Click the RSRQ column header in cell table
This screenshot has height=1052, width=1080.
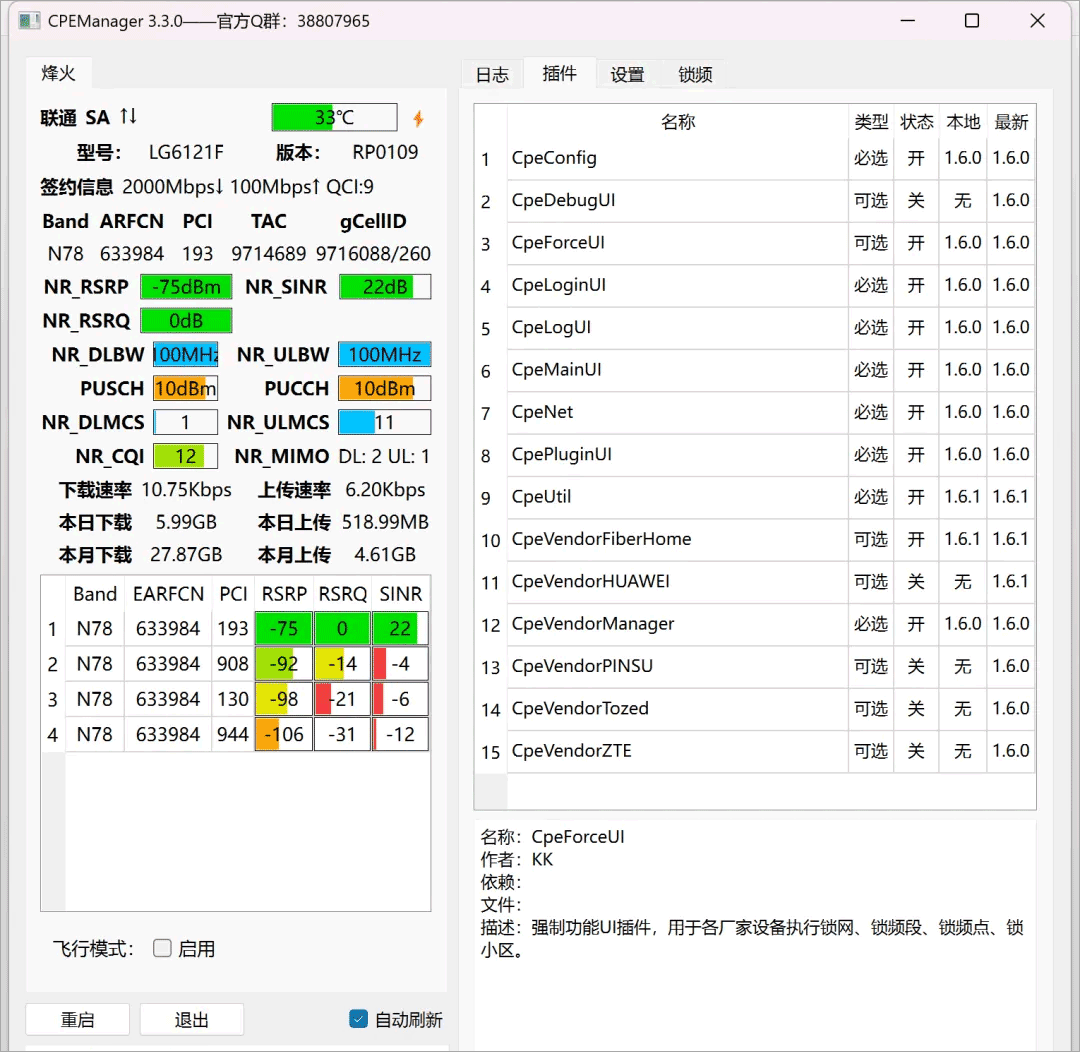click(x=342, y=594)
